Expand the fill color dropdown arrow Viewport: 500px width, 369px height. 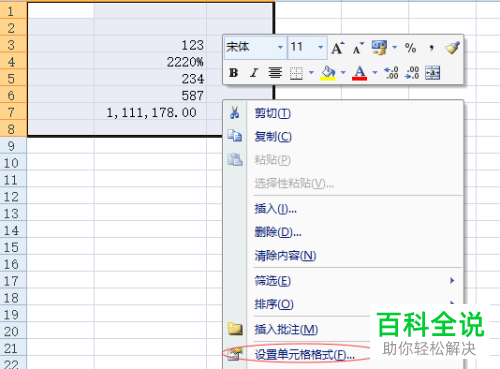click(x=343, y=73)
